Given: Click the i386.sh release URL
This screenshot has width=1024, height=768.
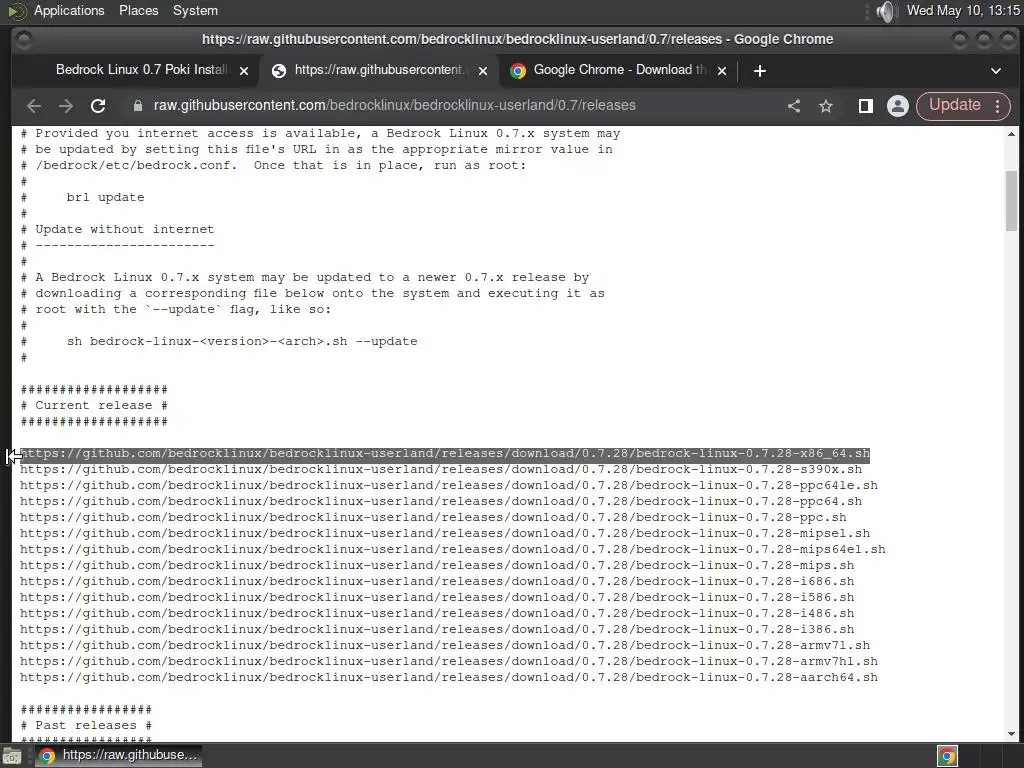Looking at the screenshot, I should [x=437, y=630].
